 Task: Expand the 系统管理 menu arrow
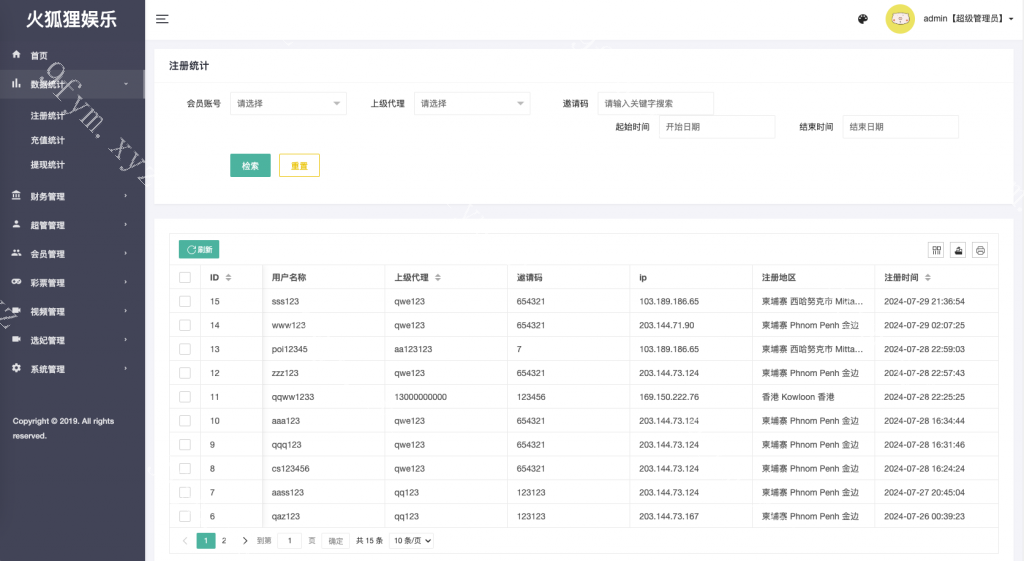(126, 368)
